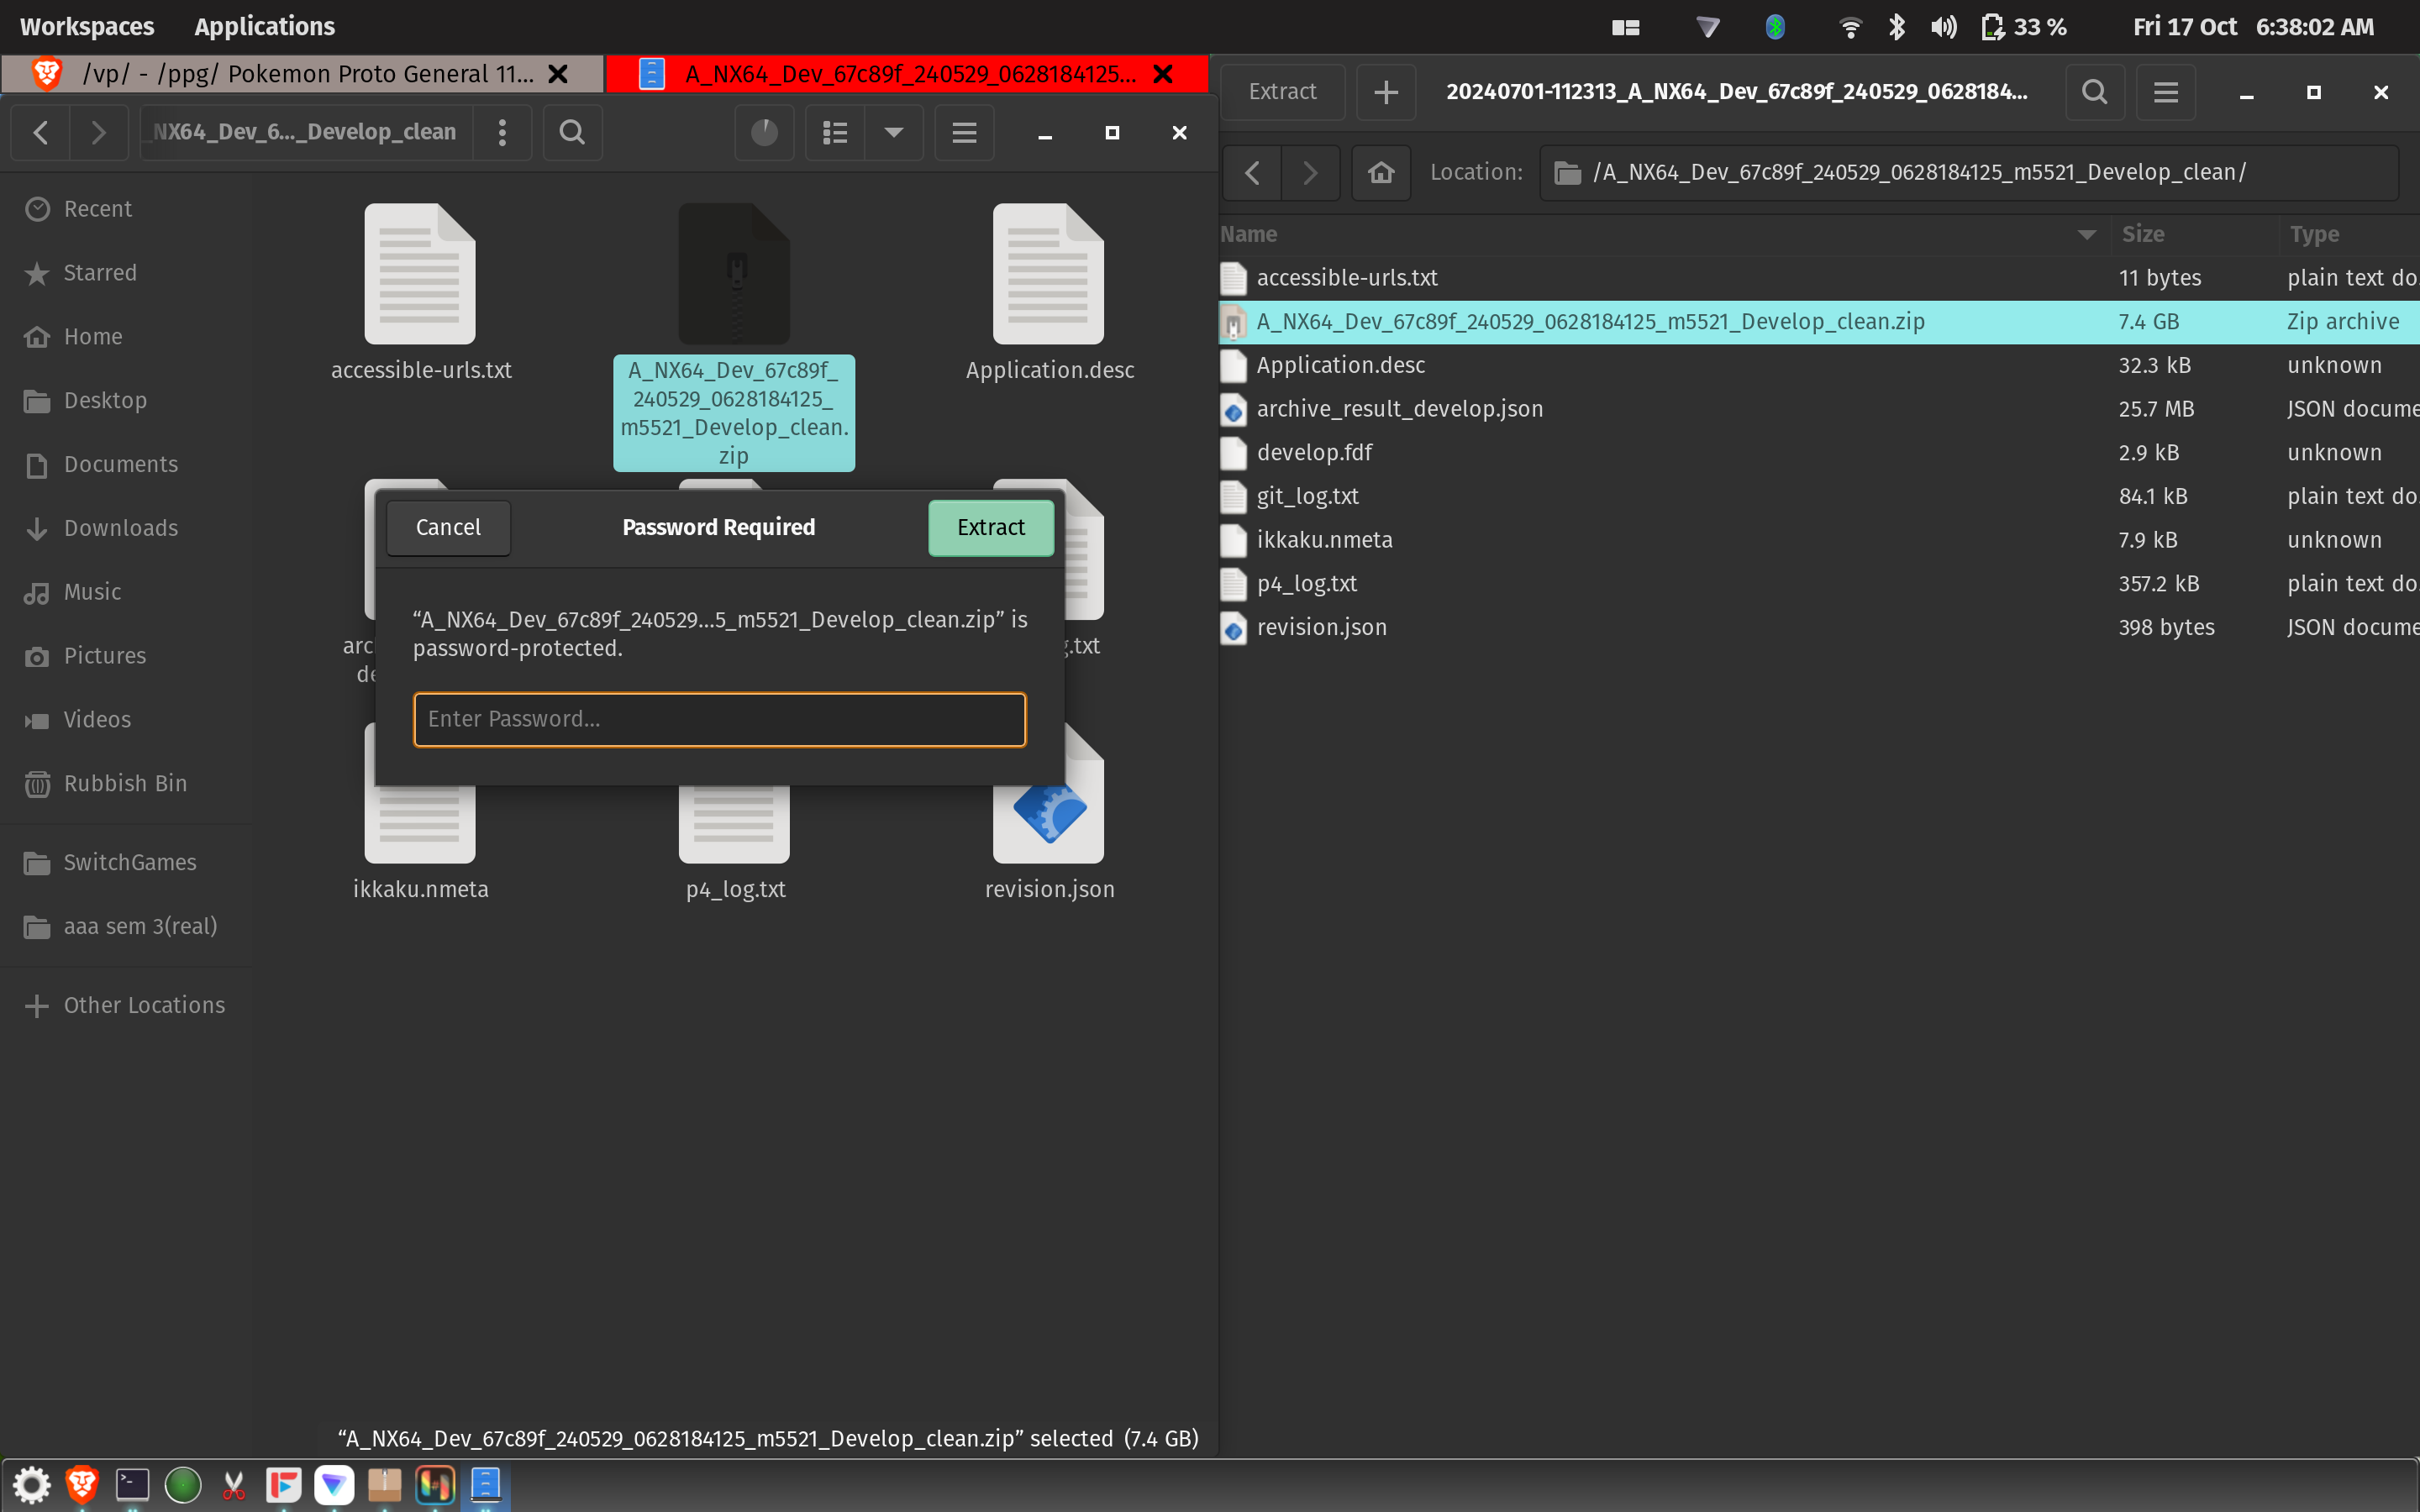
Task: Focus the Enter Password field
Action: 719,719
